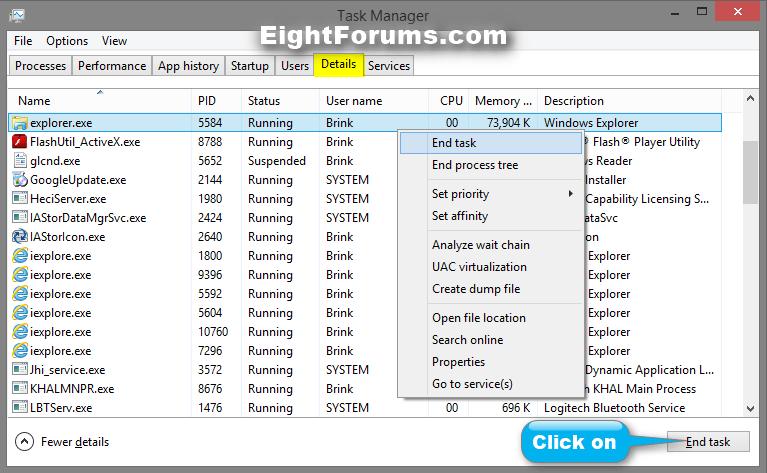Switch to the Users tab
767x473 pixels.
(295, 66)
